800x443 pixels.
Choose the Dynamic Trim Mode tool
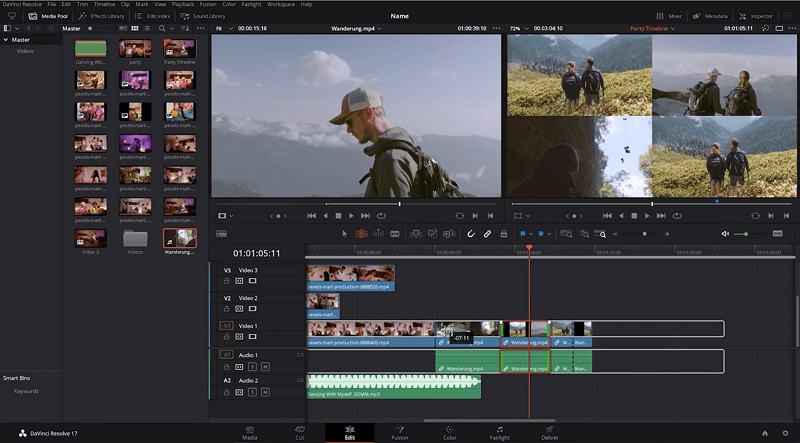[x=378, y=234]
